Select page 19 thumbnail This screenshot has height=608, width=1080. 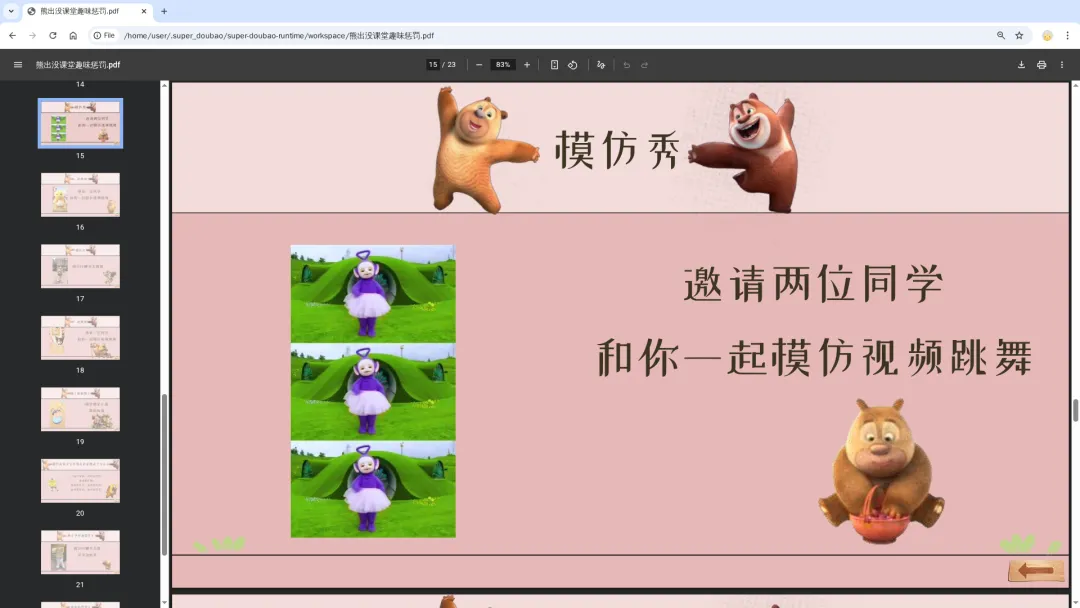(x=80, y=409)
